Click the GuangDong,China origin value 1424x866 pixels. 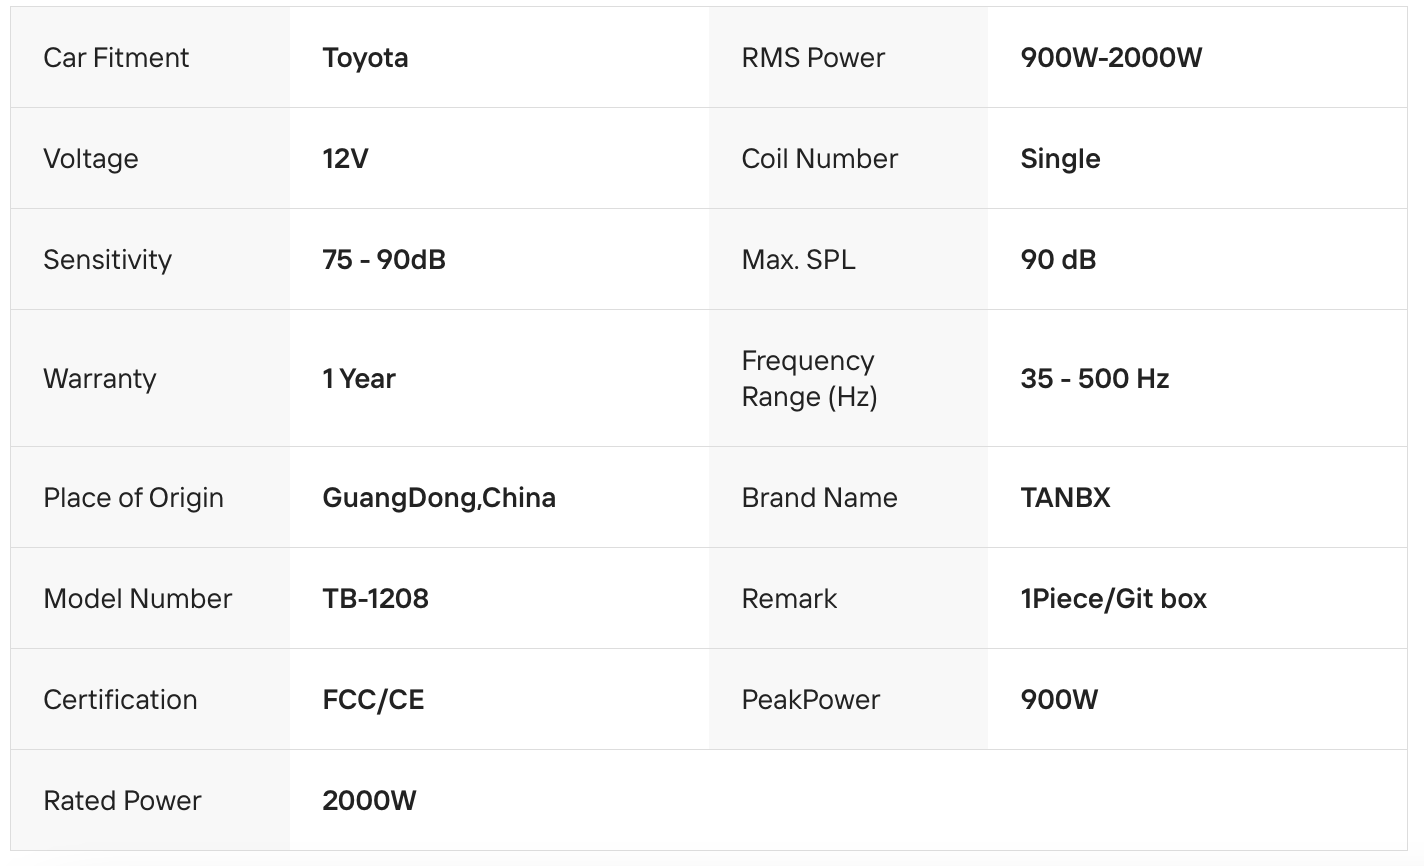(x=439, y=498)
